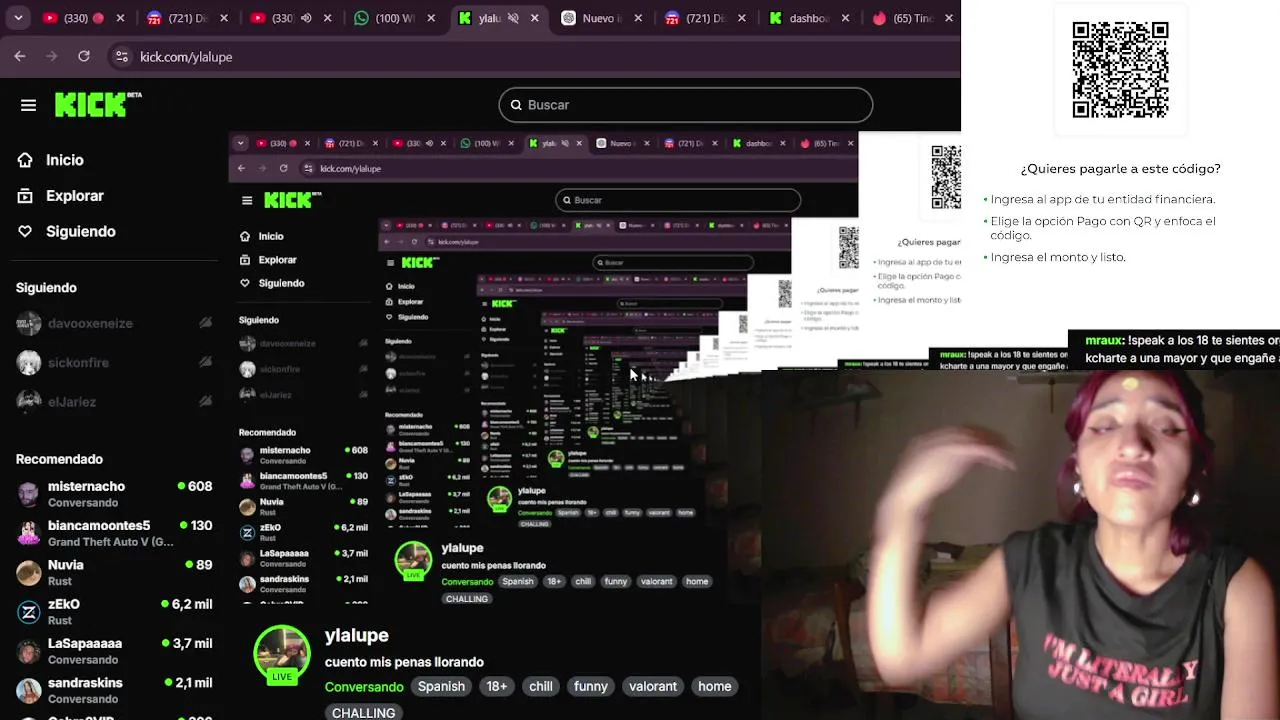Select the largest 18+ tag

497,686
